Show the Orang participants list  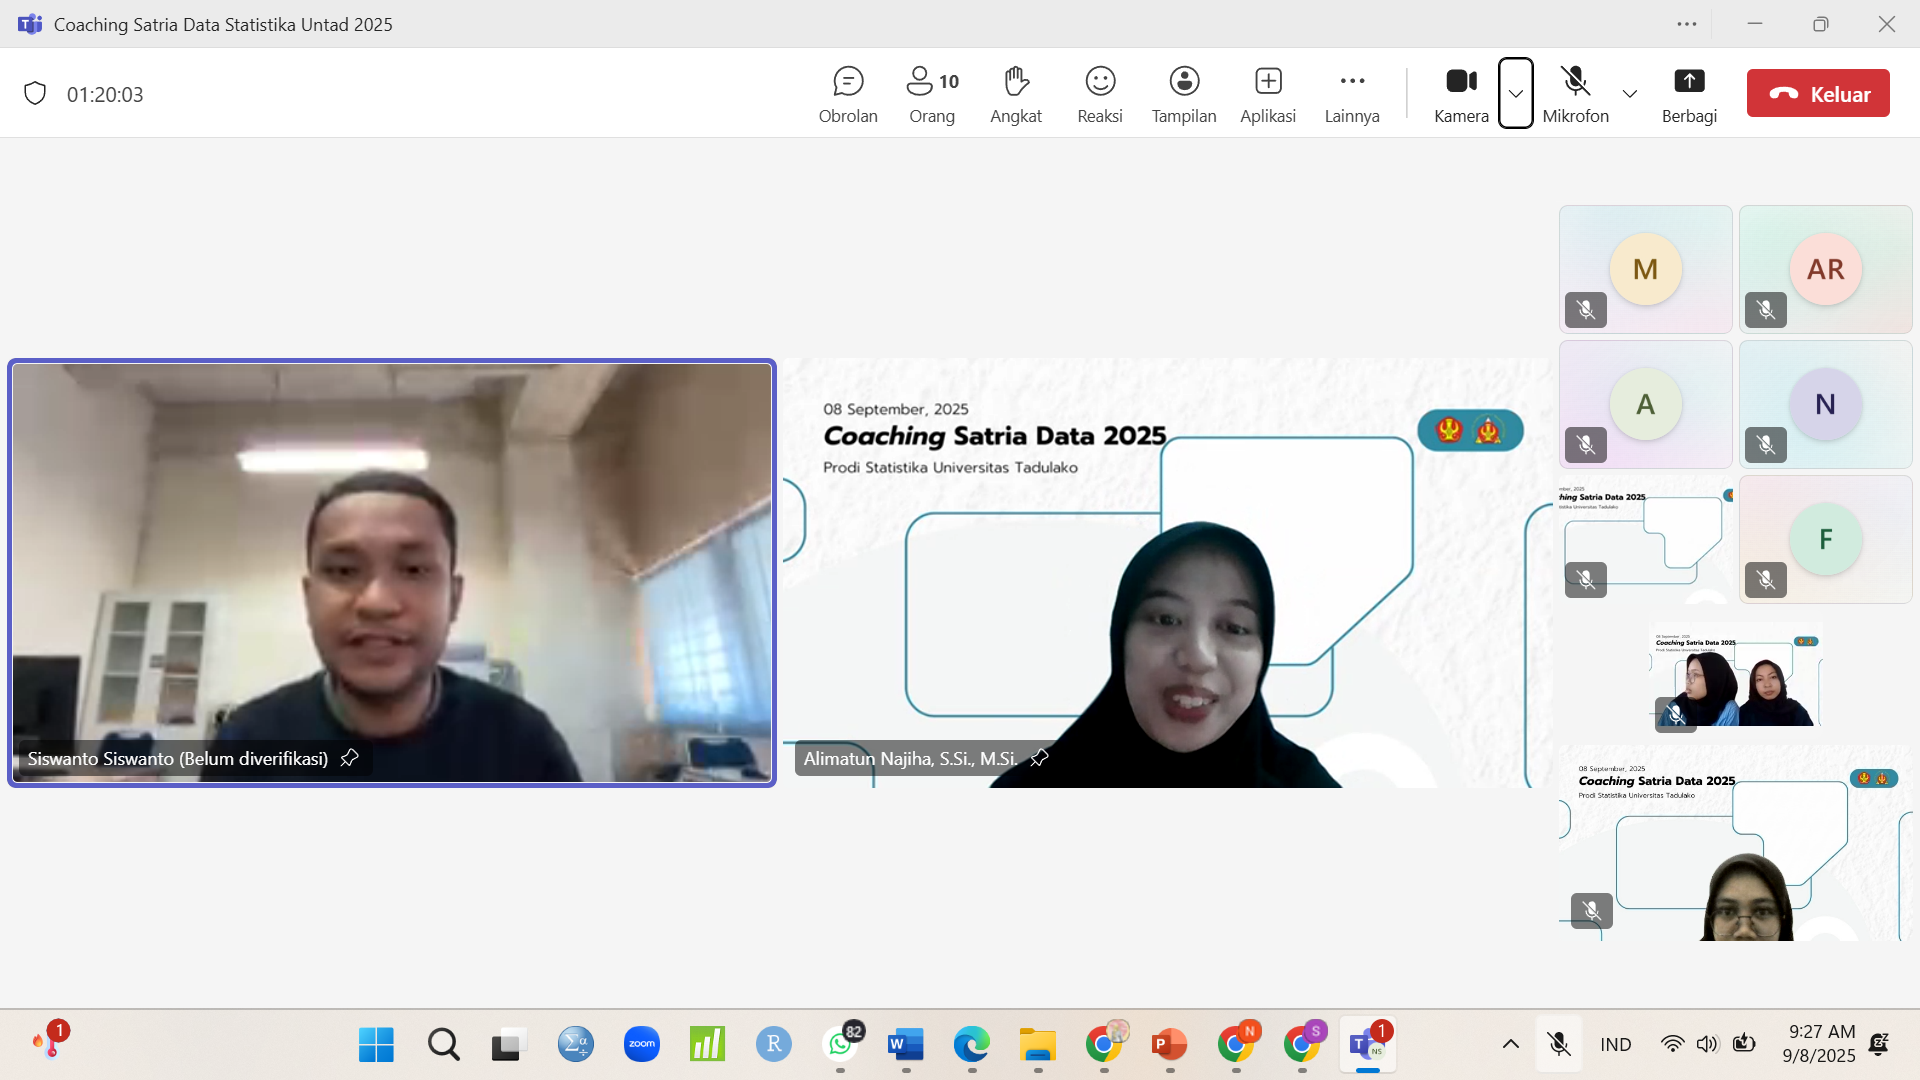click(932, 94)
